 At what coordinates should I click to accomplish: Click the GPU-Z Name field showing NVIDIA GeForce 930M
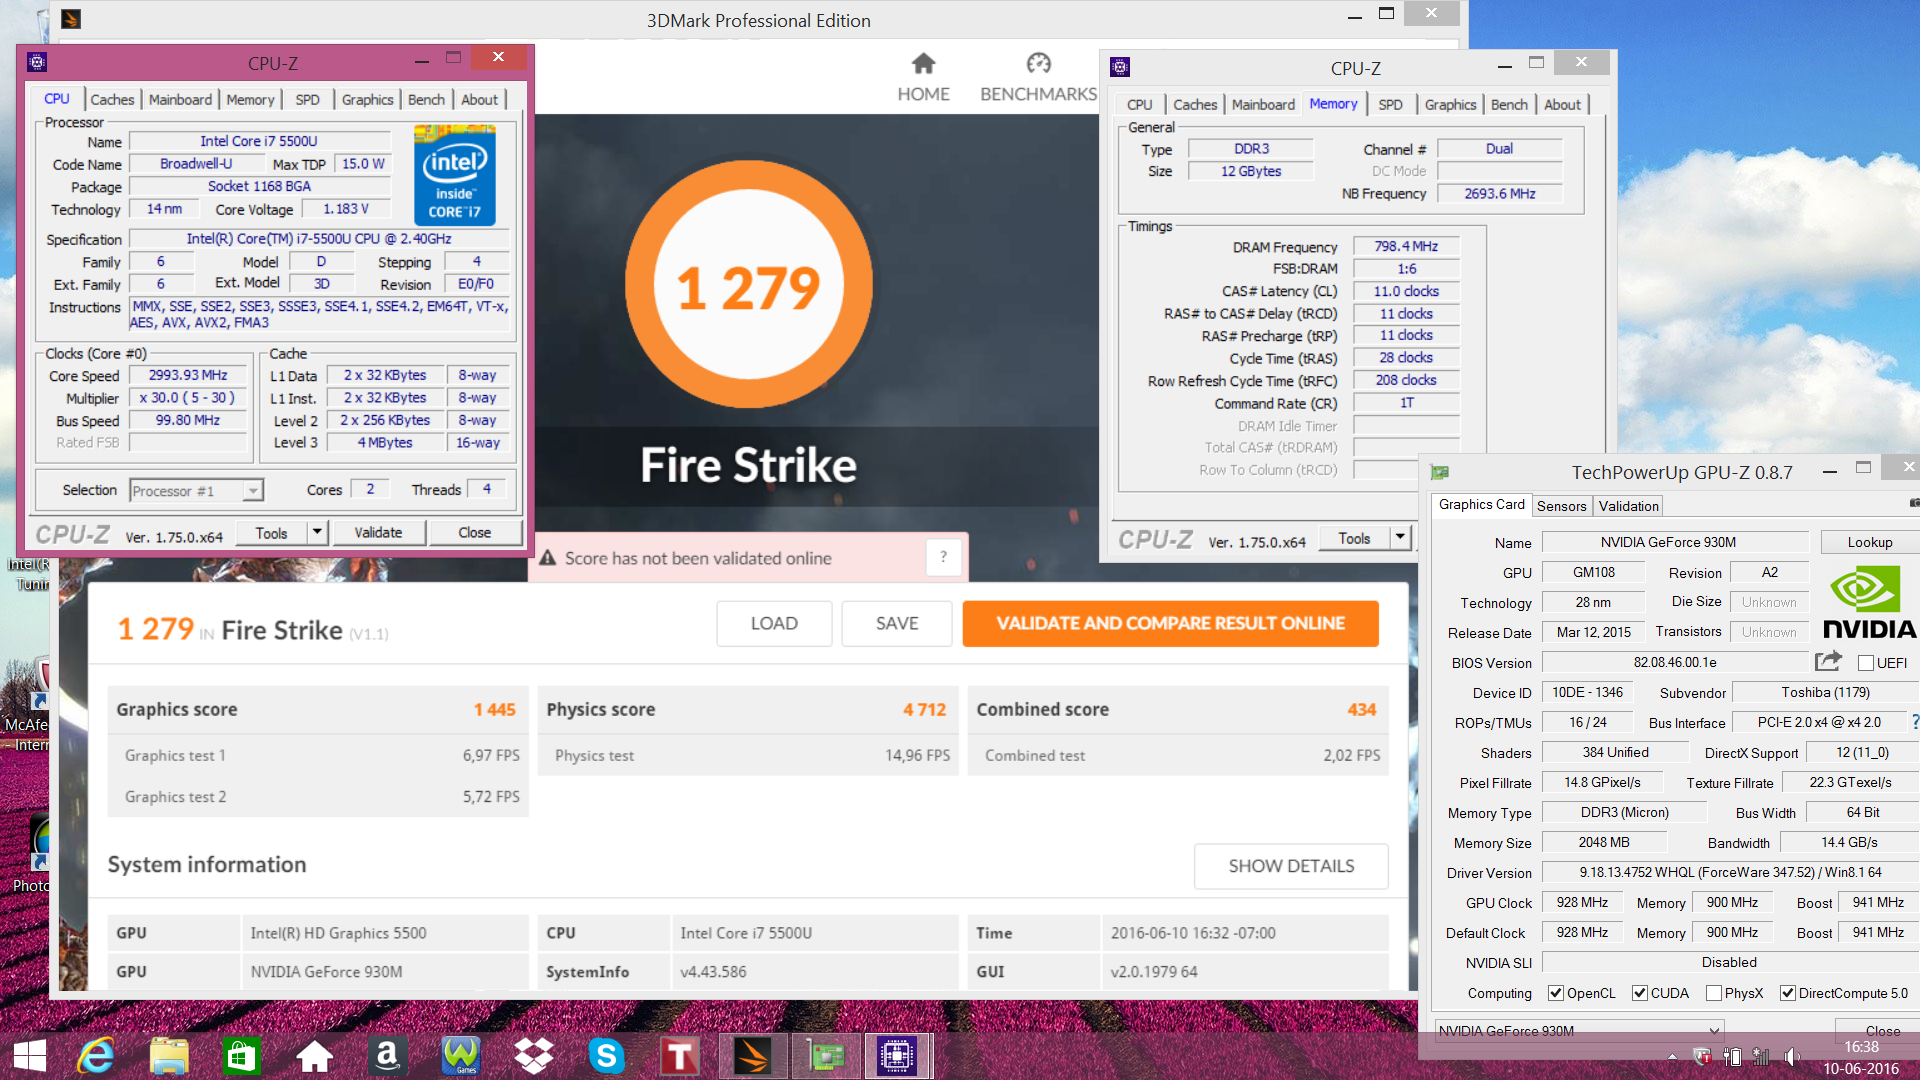[x=1674, y=542]
